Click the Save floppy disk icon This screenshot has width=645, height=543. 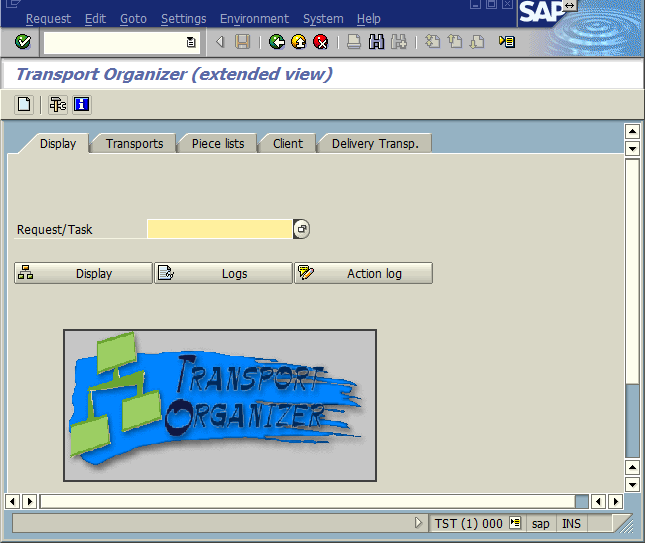(242, 42)
